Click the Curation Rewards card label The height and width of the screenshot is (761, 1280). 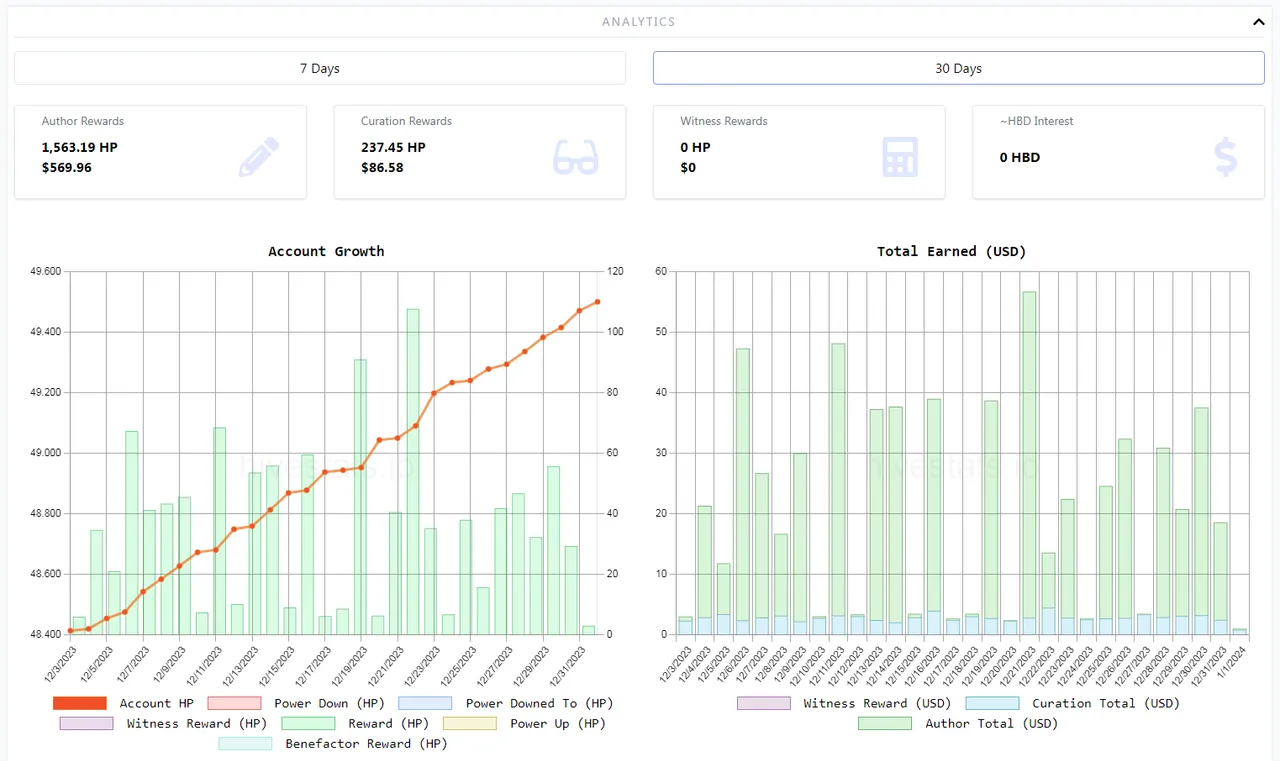pos(406,121)
